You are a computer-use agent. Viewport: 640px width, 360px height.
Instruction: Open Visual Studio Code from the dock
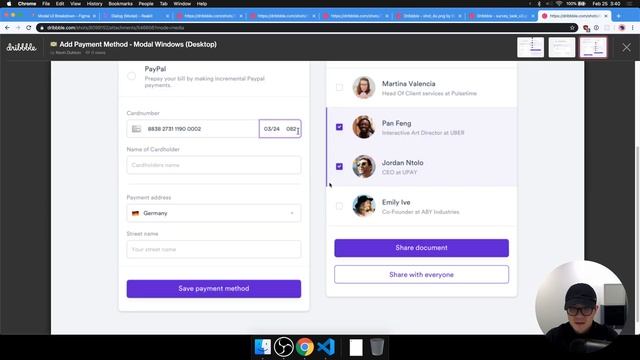326,347
